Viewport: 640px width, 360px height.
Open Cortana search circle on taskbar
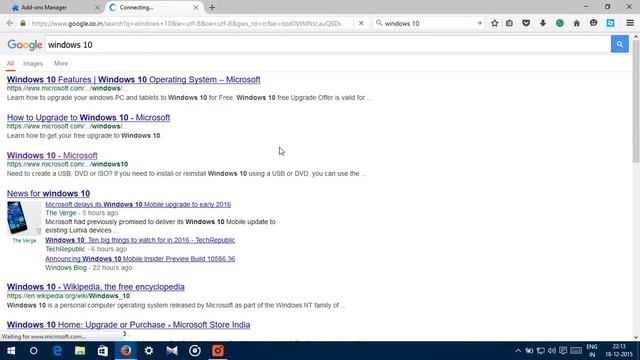pyautogui.click(x=34, y=351)
